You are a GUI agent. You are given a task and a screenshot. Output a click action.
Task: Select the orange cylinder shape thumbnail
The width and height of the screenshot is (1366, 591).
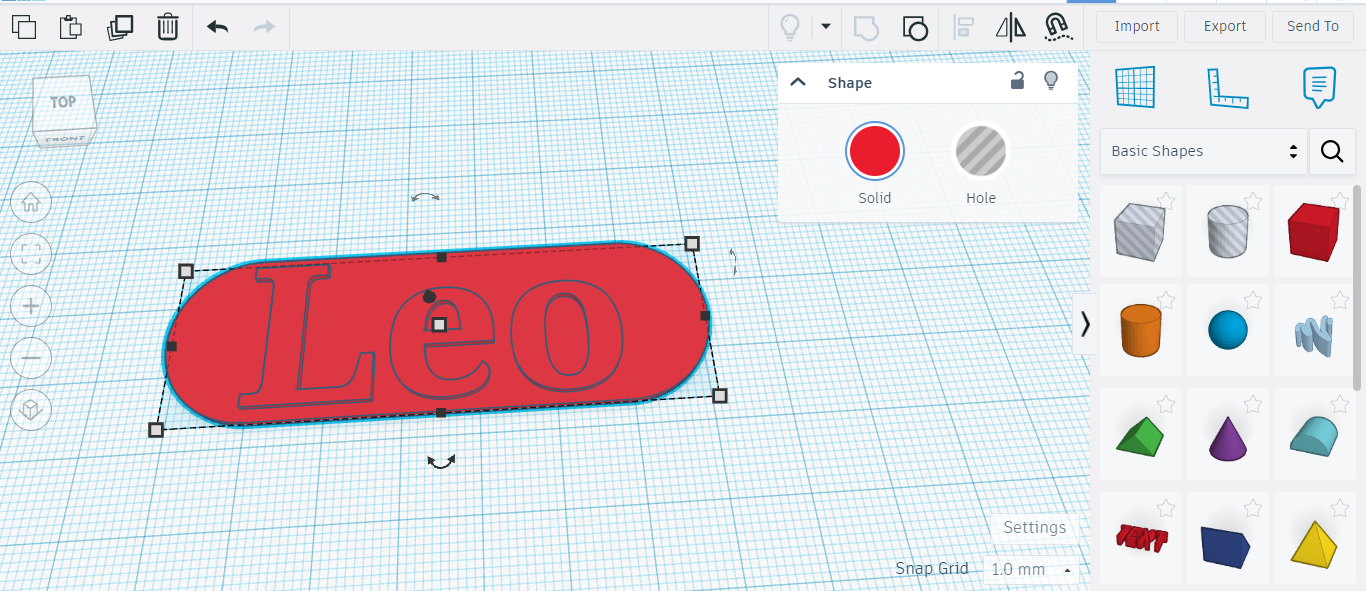1140,330
